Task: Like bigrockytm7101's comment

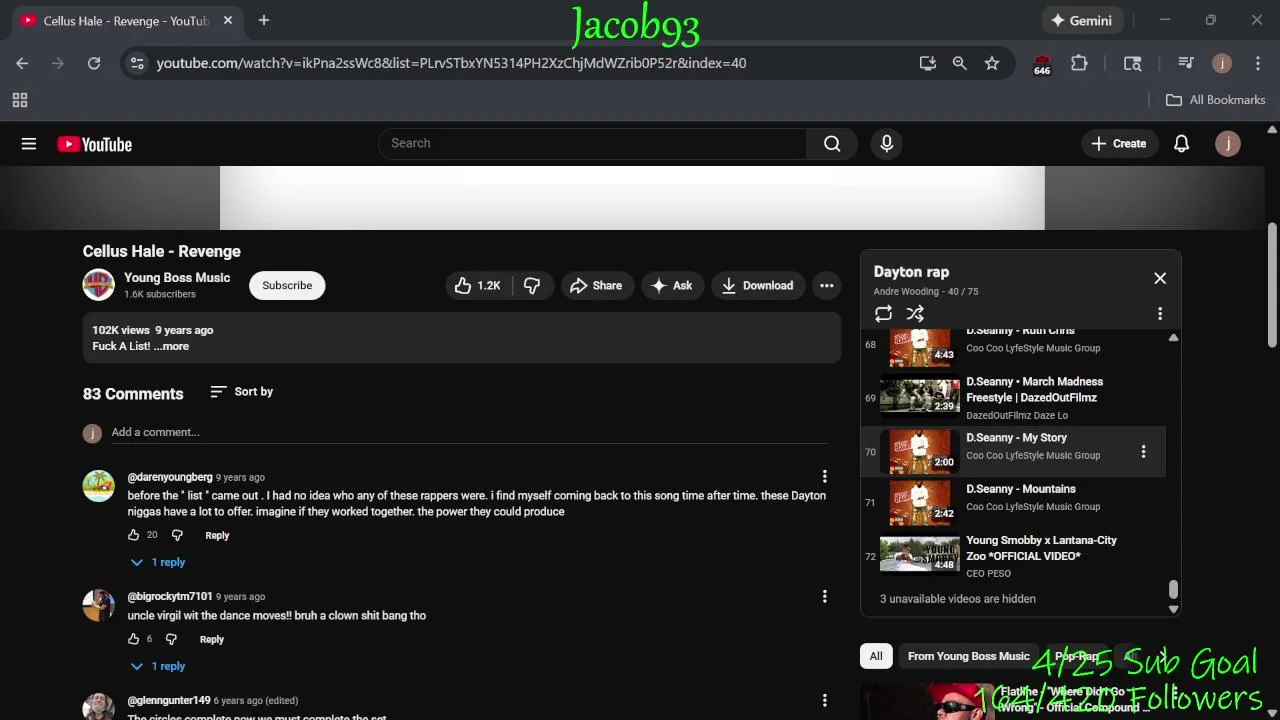Action: click(x=134, y=639)
